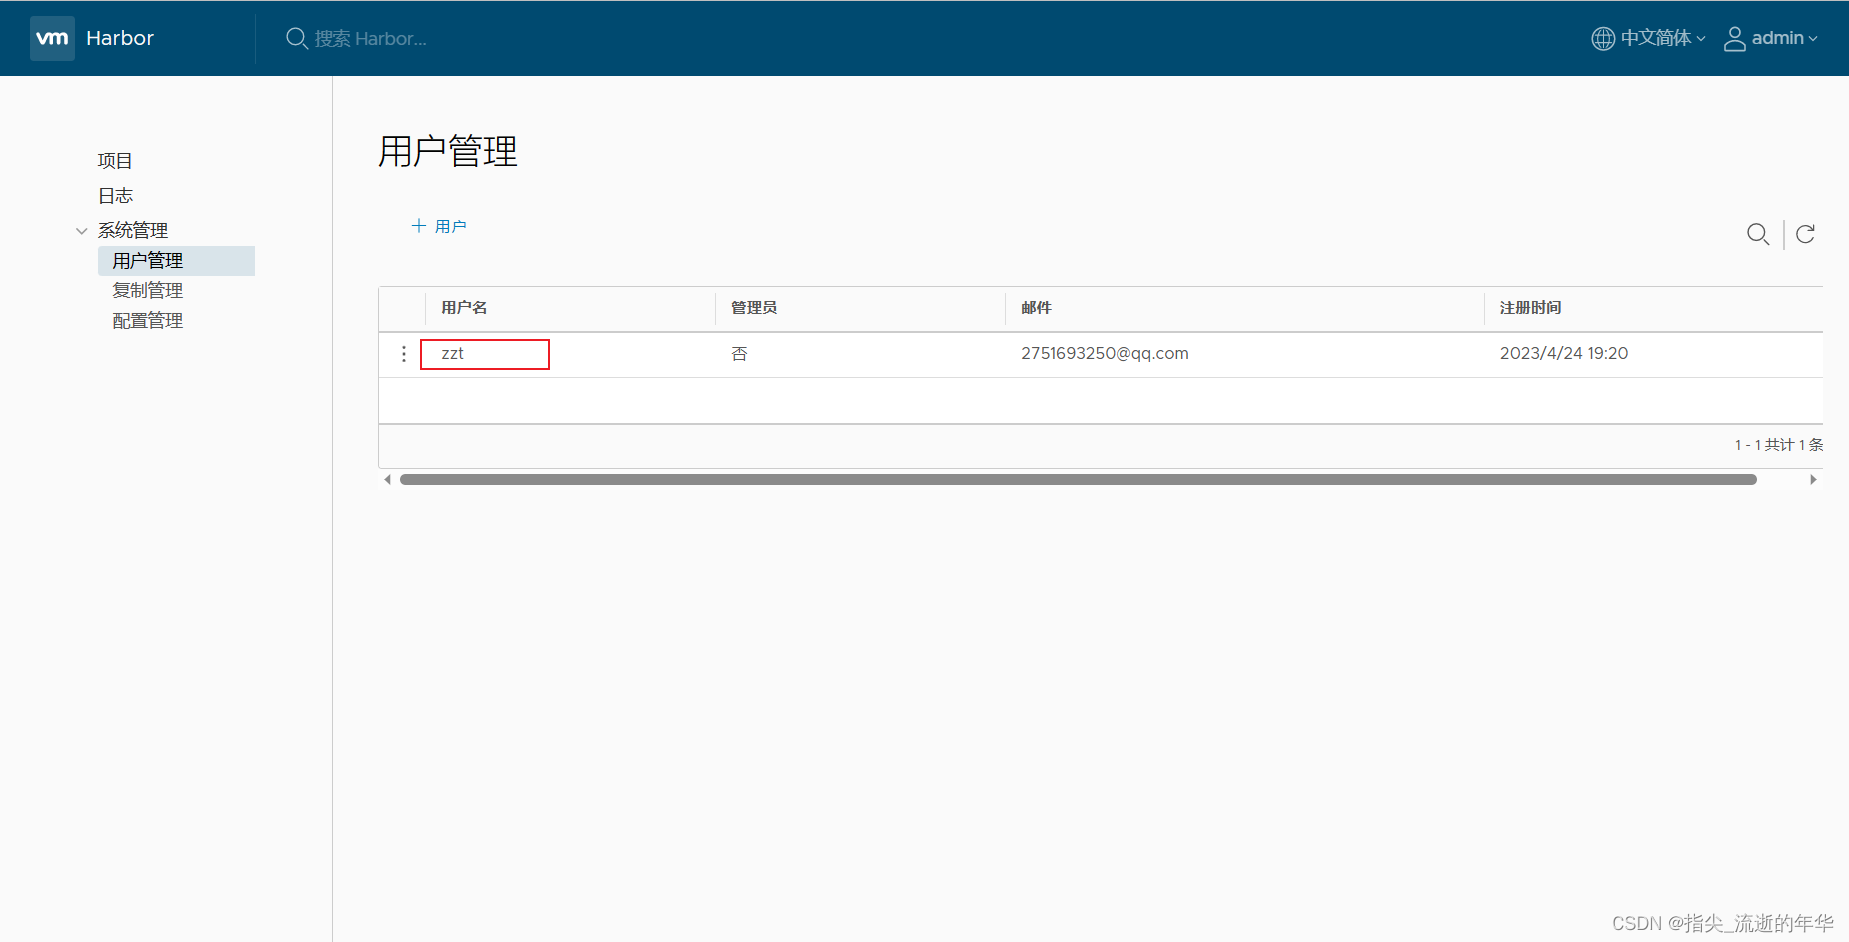The width and height of the screenshot is (1849, 942).
Task: Click the date 2023/4/24 19:20
Action: click(1564, 354)
